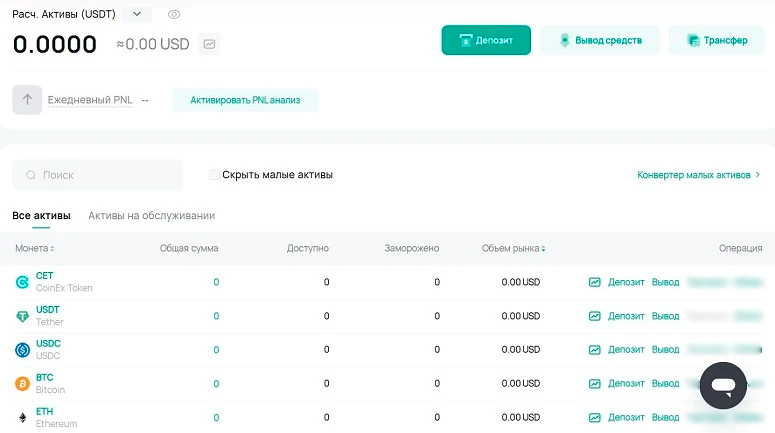The height and width of the screenshot is (433, 775).
Task: Expand the Расч. Активы (USDT) currency dropdown
Action: 138,15
